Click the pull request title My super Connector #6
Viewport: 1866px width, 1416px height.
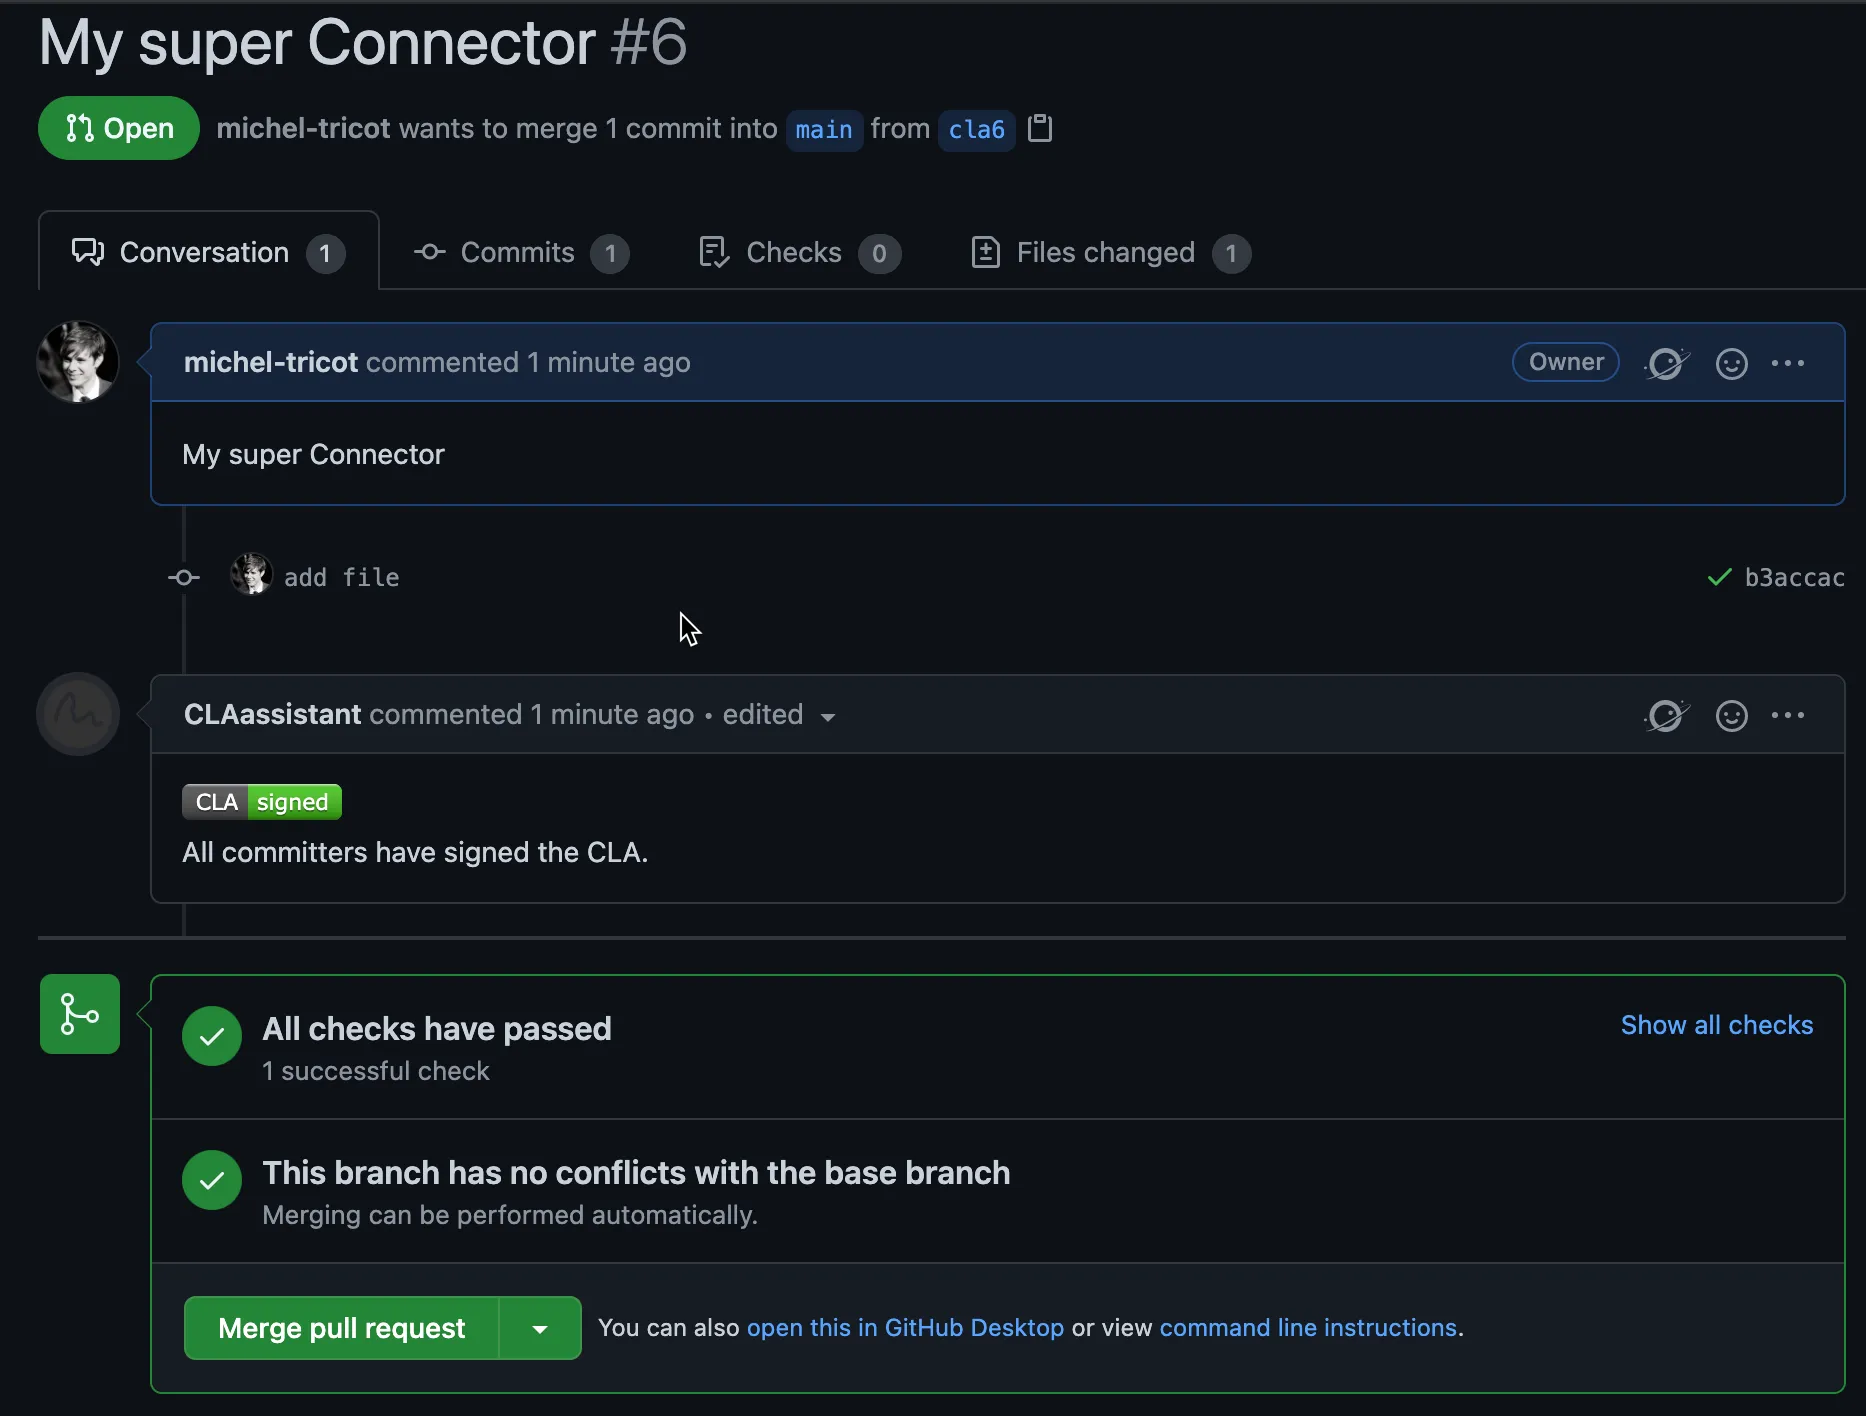pos(363,42)
